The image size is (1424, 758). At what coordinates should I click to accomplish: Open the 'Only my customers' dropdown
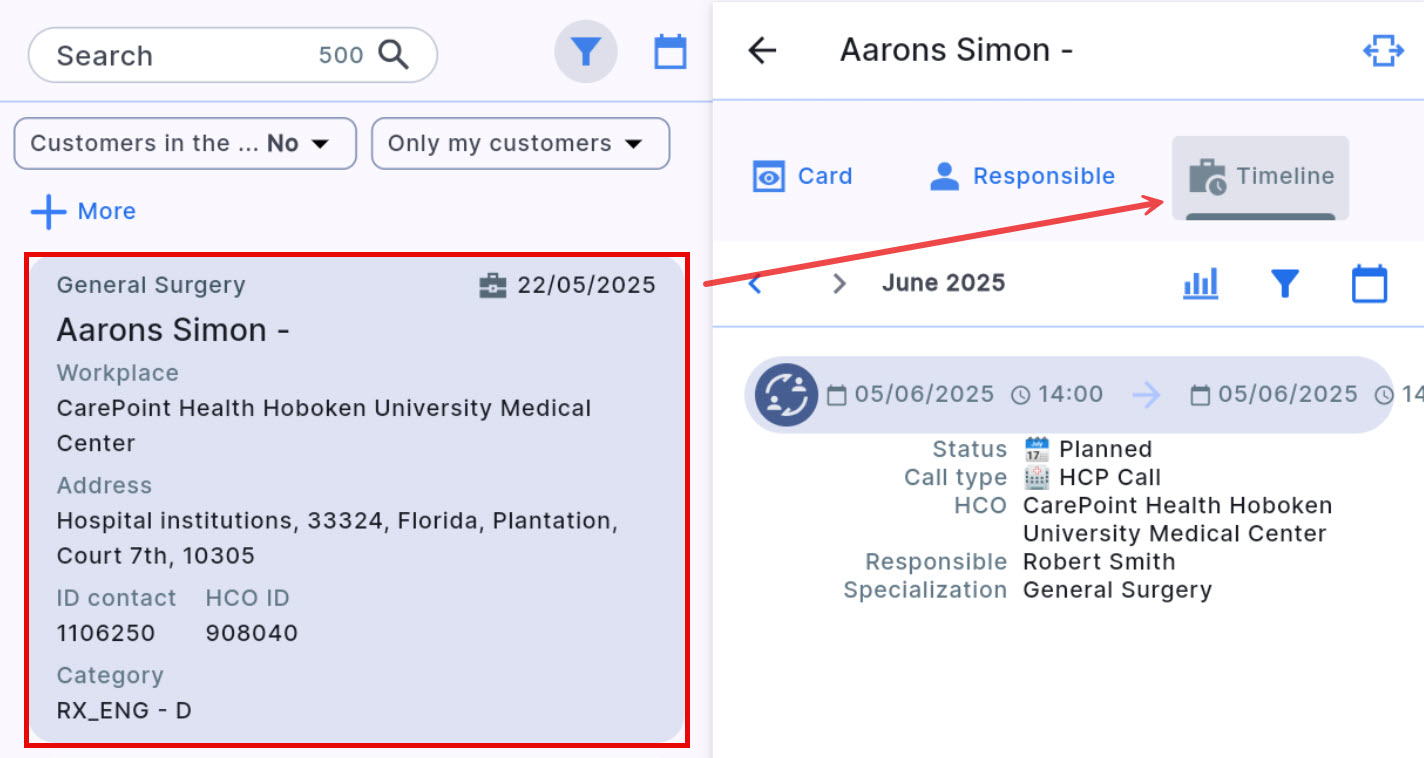click(x=520, y=144)
